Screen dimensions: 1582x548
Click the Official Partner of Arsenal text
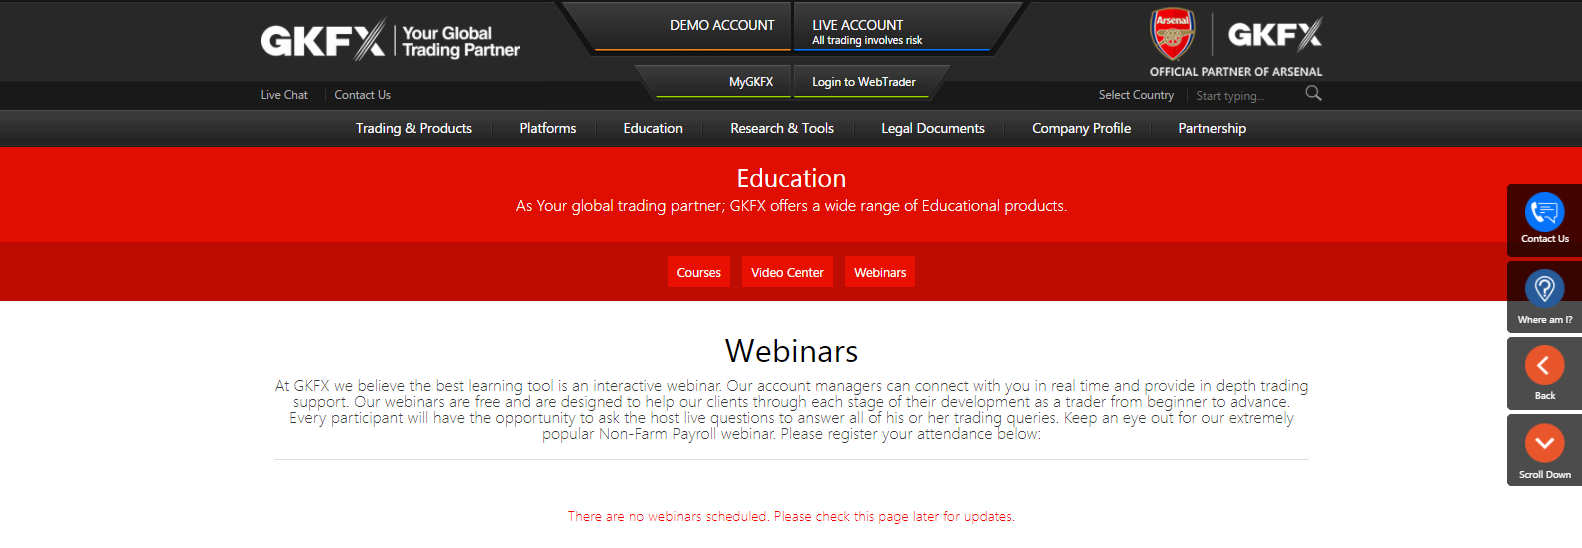pyautogui.click(x=1236, y=72)
